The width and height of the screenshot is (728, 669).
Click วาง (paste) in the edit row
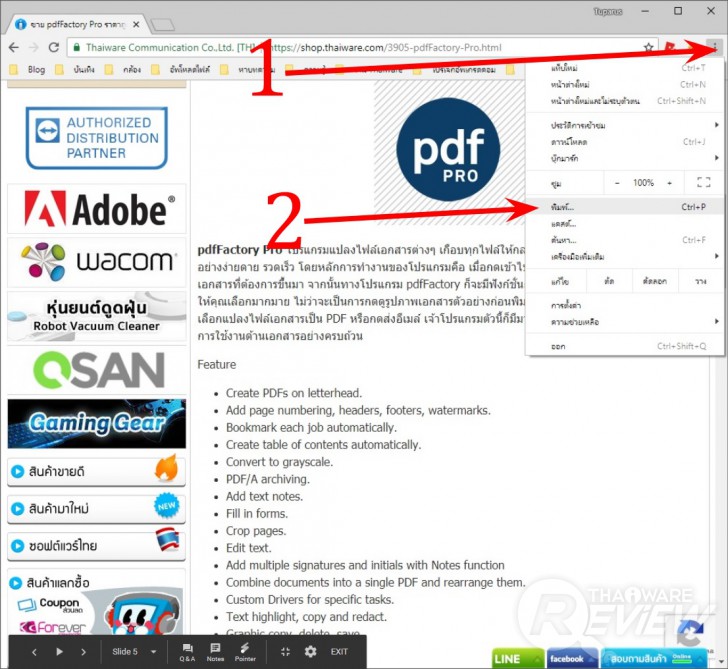[701, 281]
